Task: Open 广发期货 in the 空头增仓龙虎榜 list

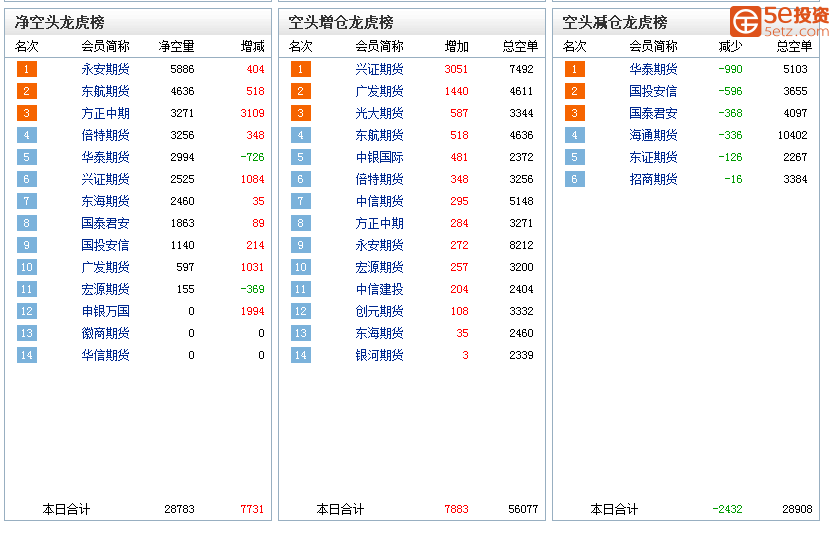Action: pyautogui.click(x=380, y=91)
